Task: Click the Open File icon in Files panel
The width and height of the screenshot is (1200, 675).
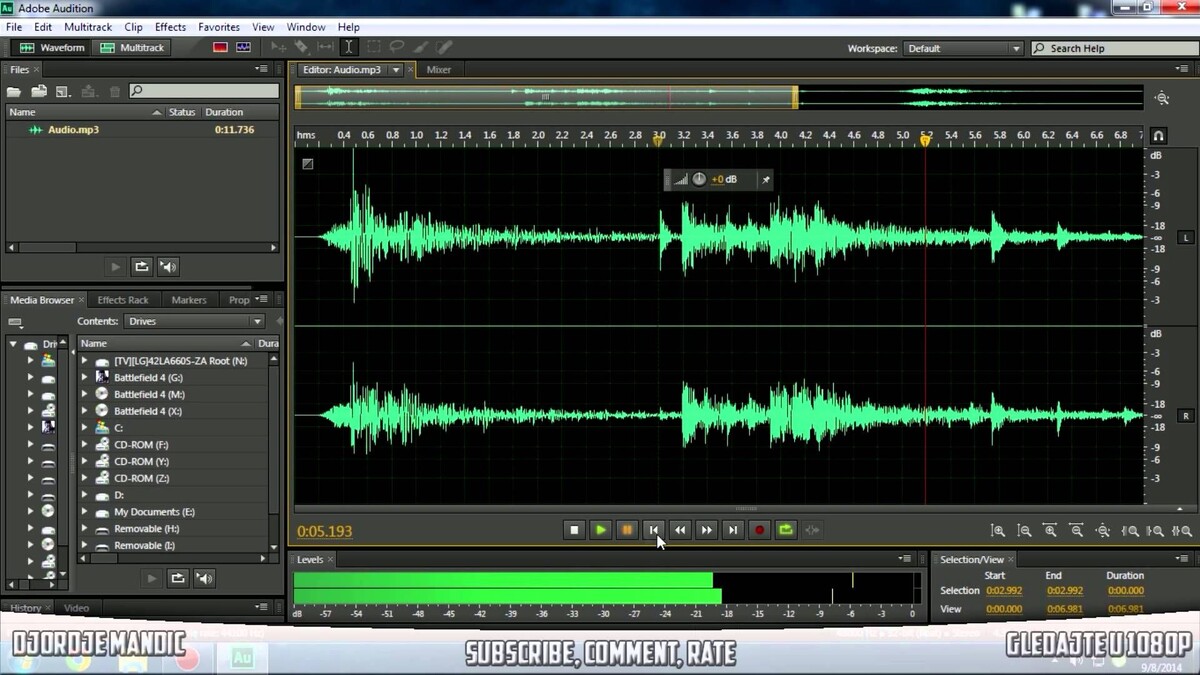Action: point(14,91)
